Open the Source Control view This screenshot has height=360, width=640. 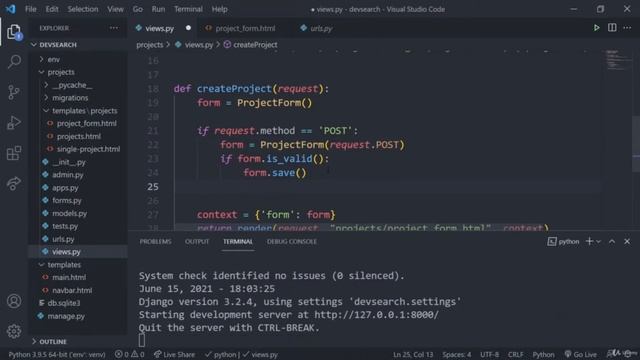click(13, 92)
